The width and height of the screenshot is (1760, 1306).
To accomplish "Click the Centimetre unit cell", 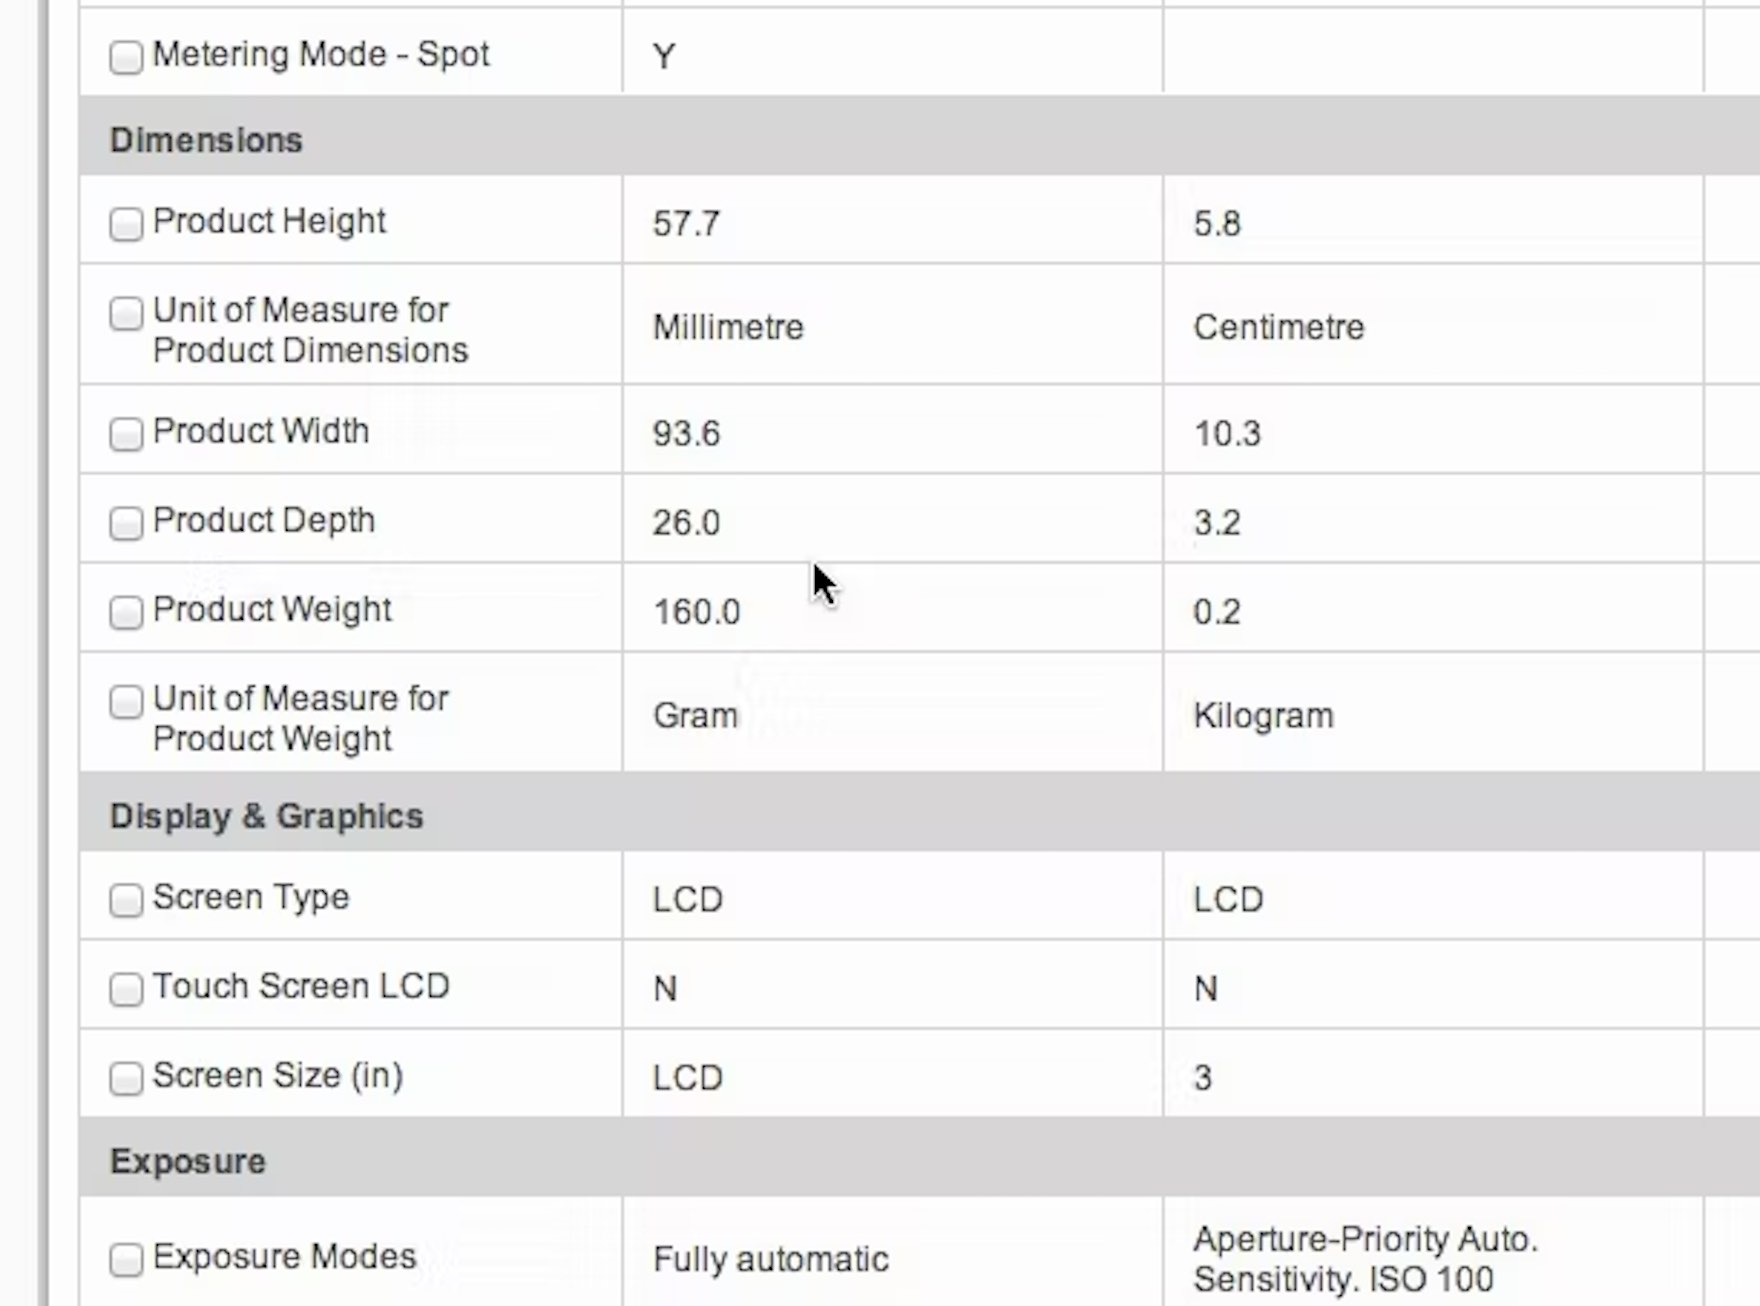I will pyautogui.click(x=1278, y=327).
